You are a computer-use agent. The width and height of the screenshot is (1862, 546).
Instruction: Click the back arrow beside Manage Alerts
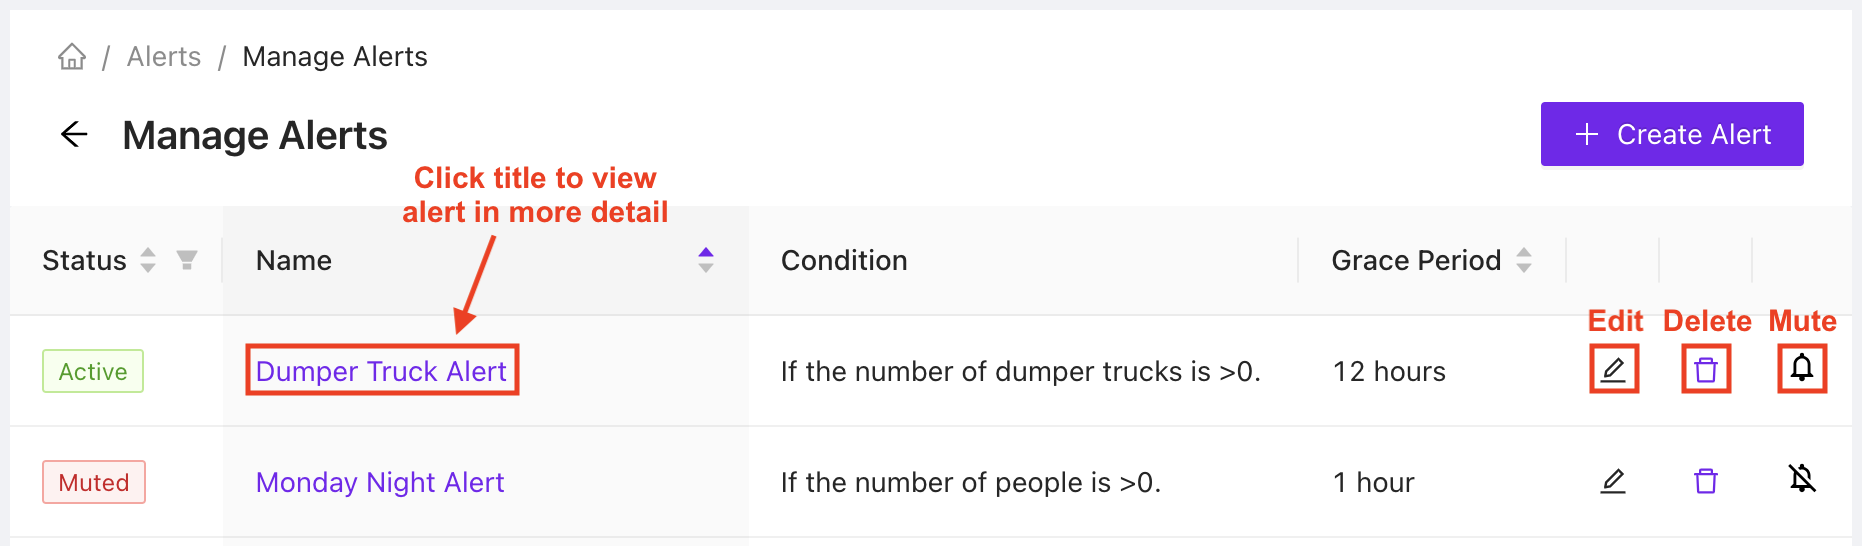click(x=74, y=134)
